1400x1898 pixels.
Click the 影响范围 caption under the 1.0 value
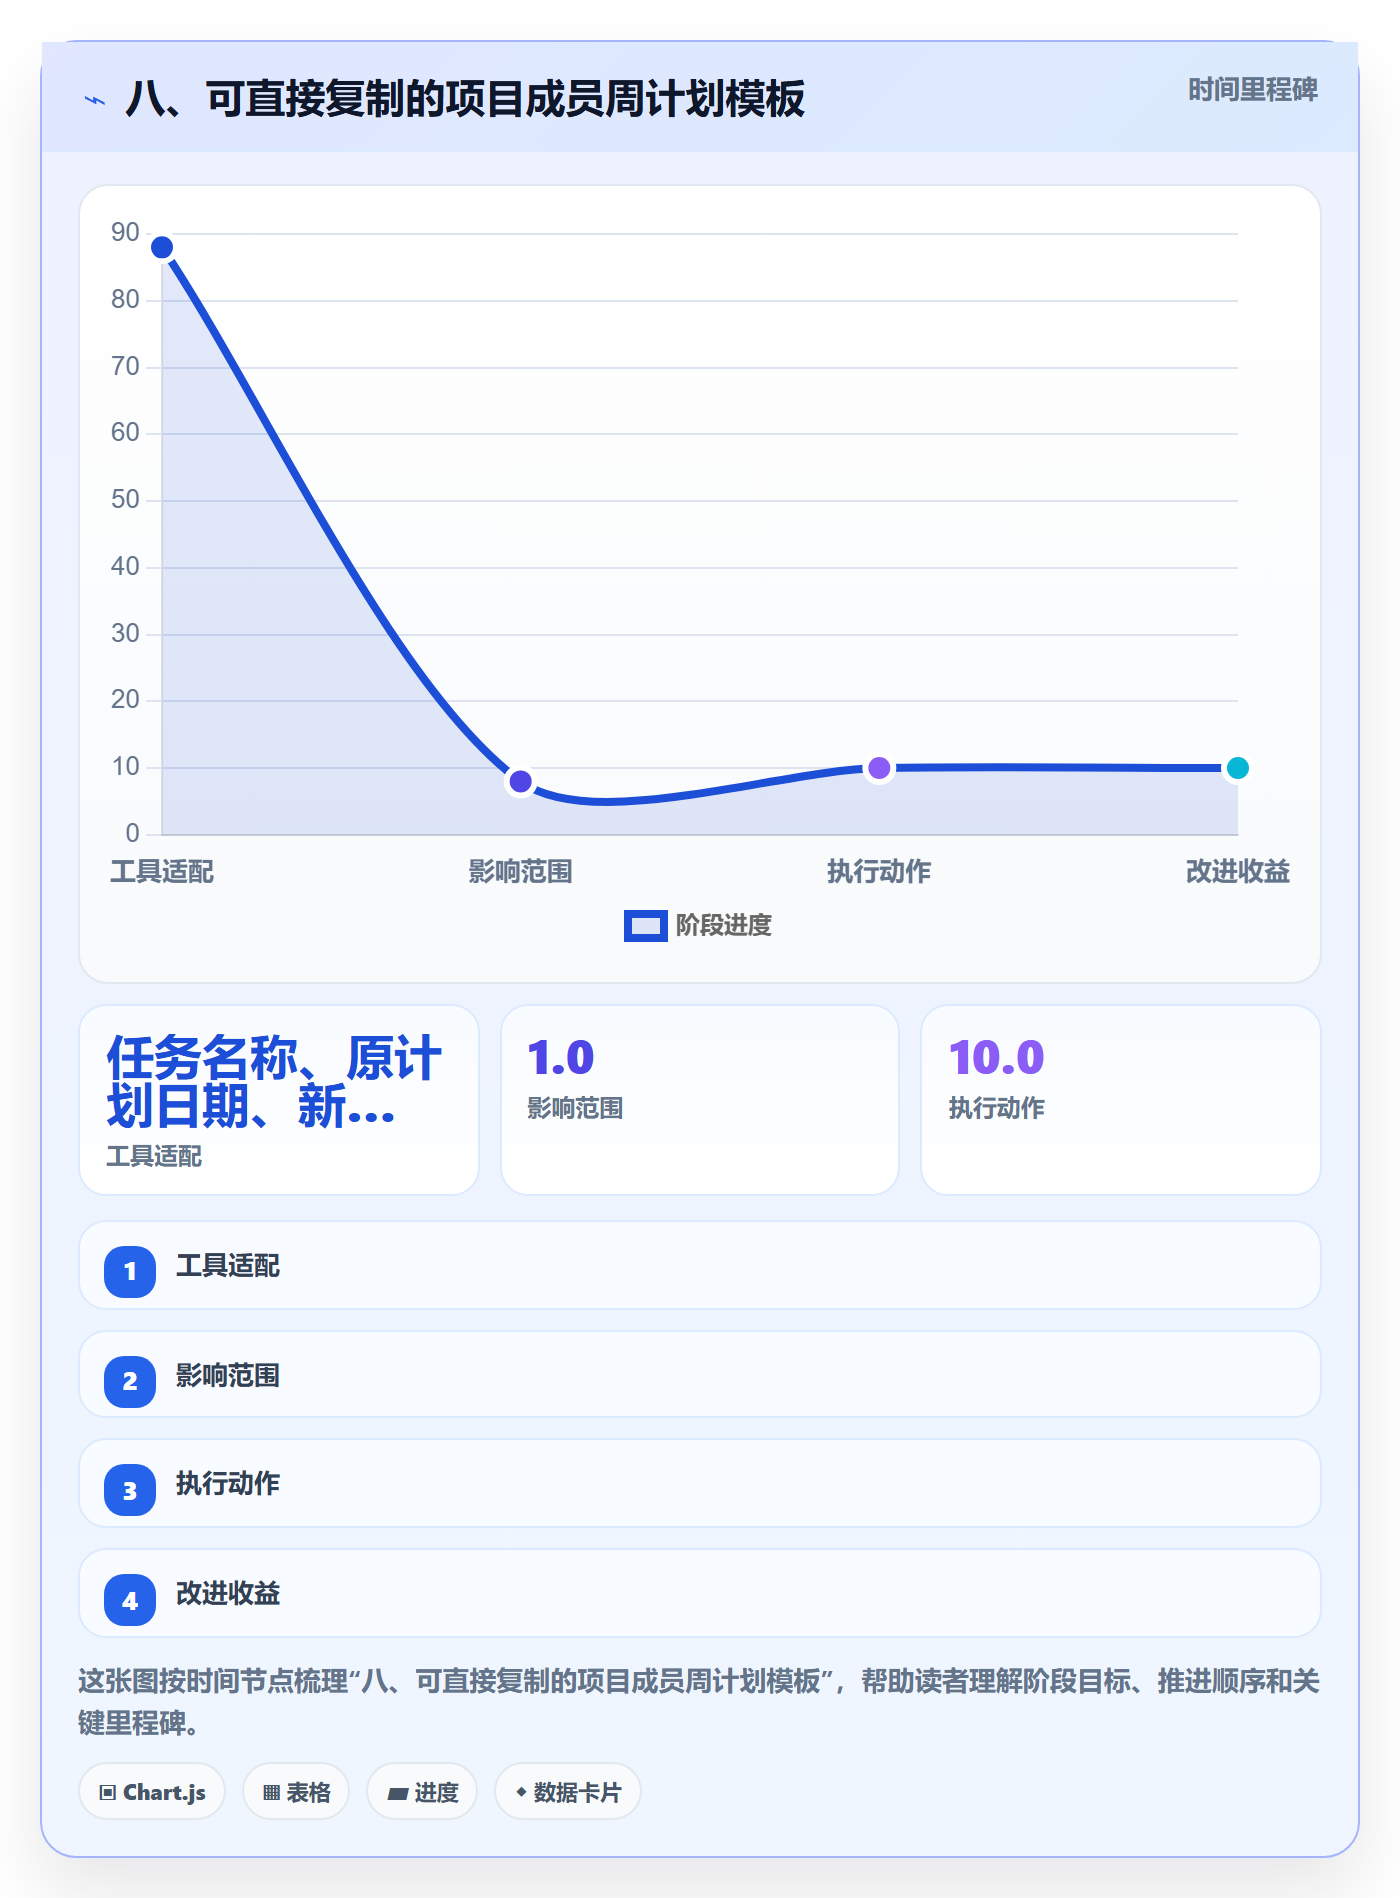coord(576,1108)
